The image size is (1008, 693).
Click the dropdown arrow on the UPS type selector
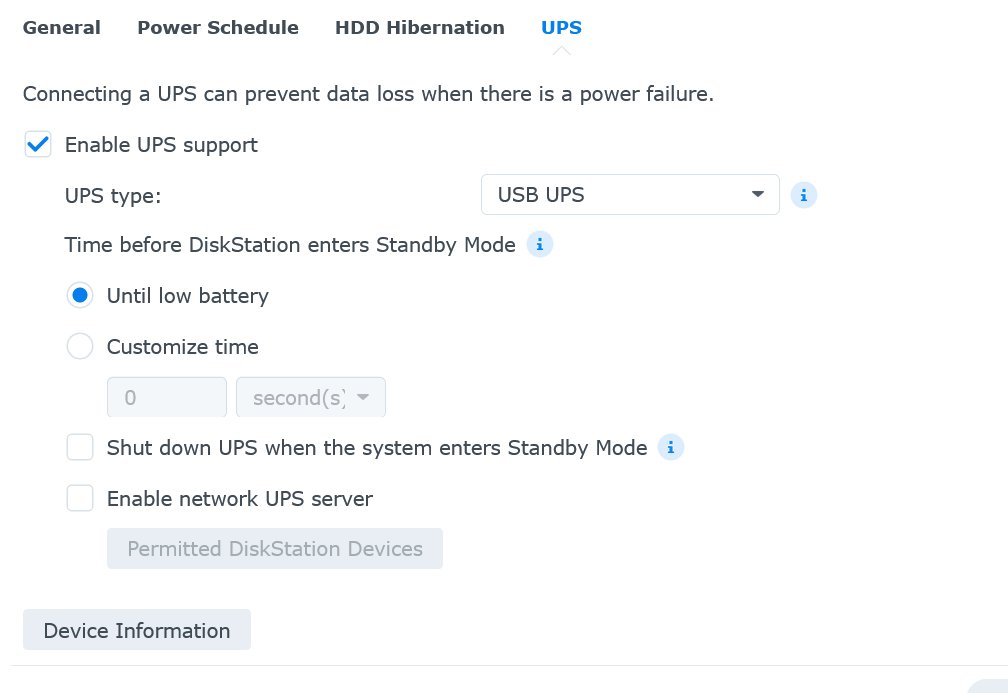tap(758, 195)
